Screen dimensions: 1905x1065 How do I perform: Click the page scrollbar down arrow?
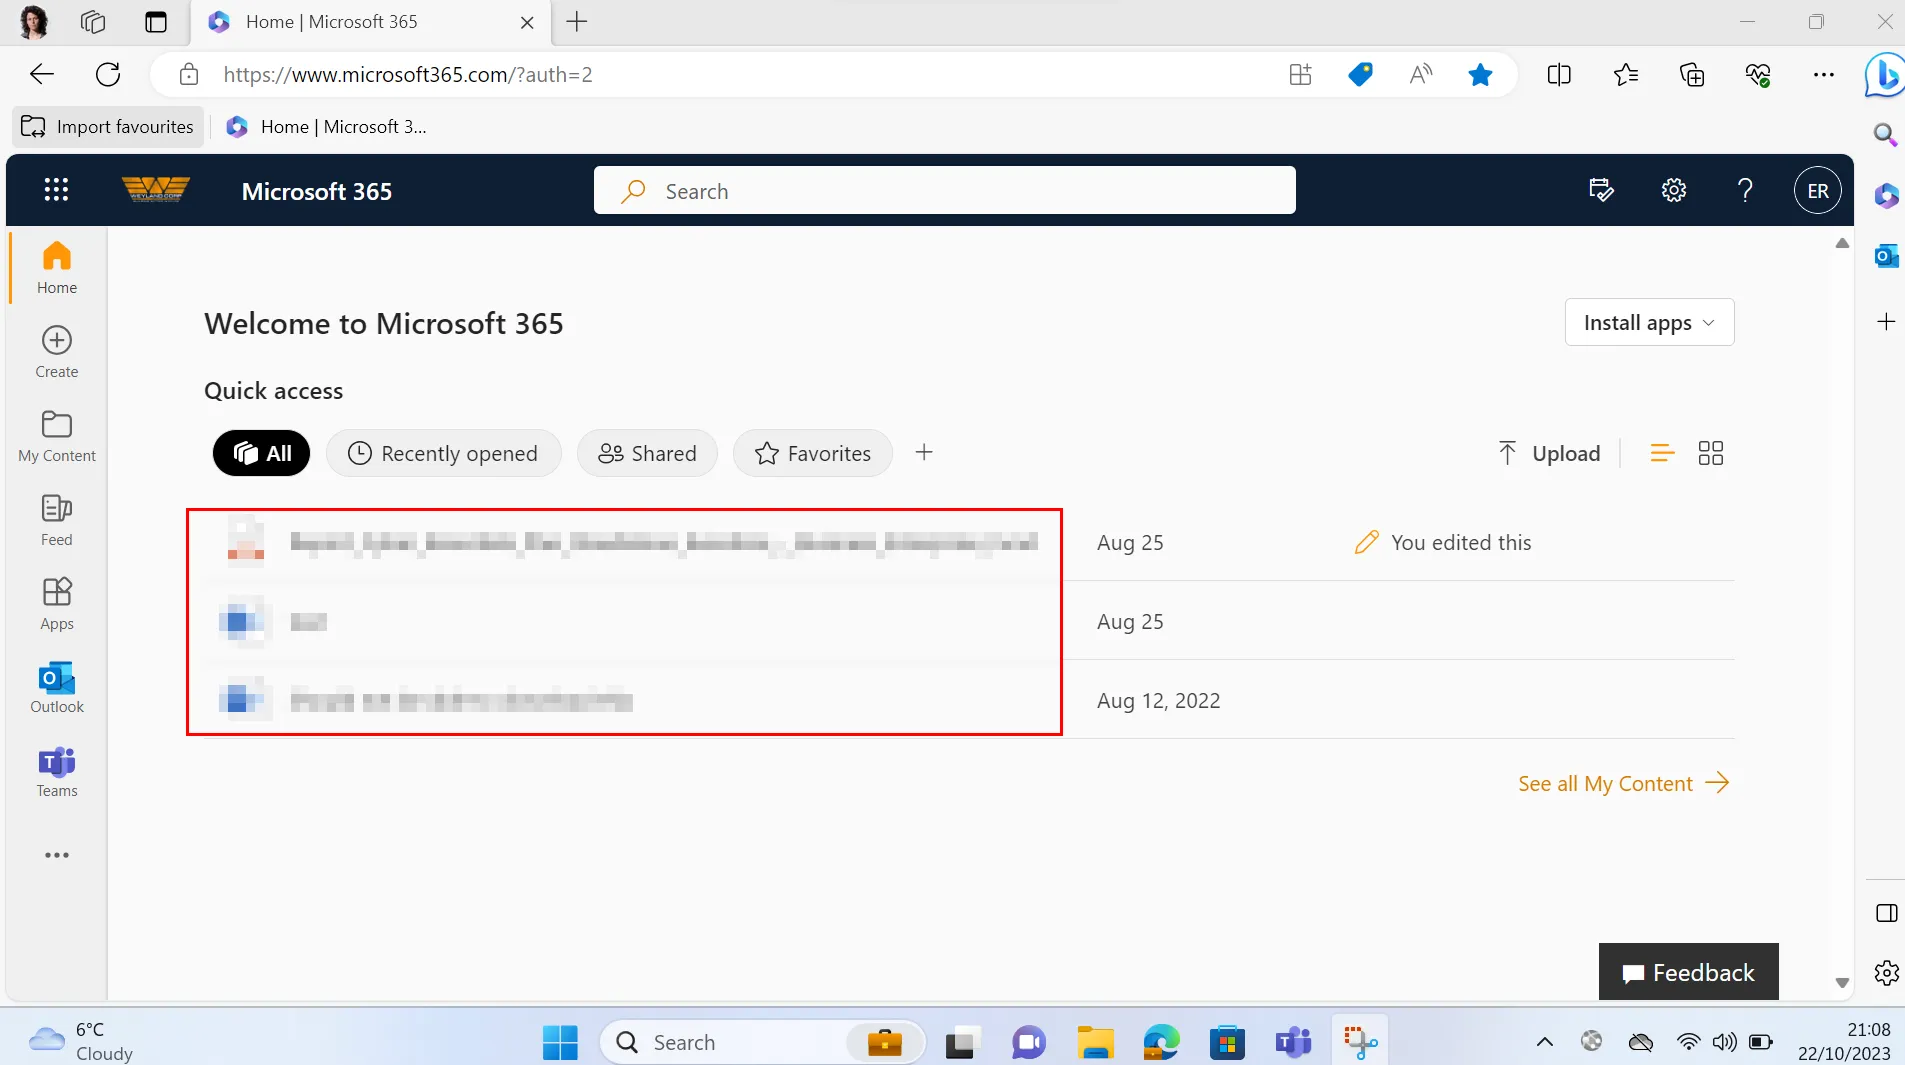click(1842, 983)
